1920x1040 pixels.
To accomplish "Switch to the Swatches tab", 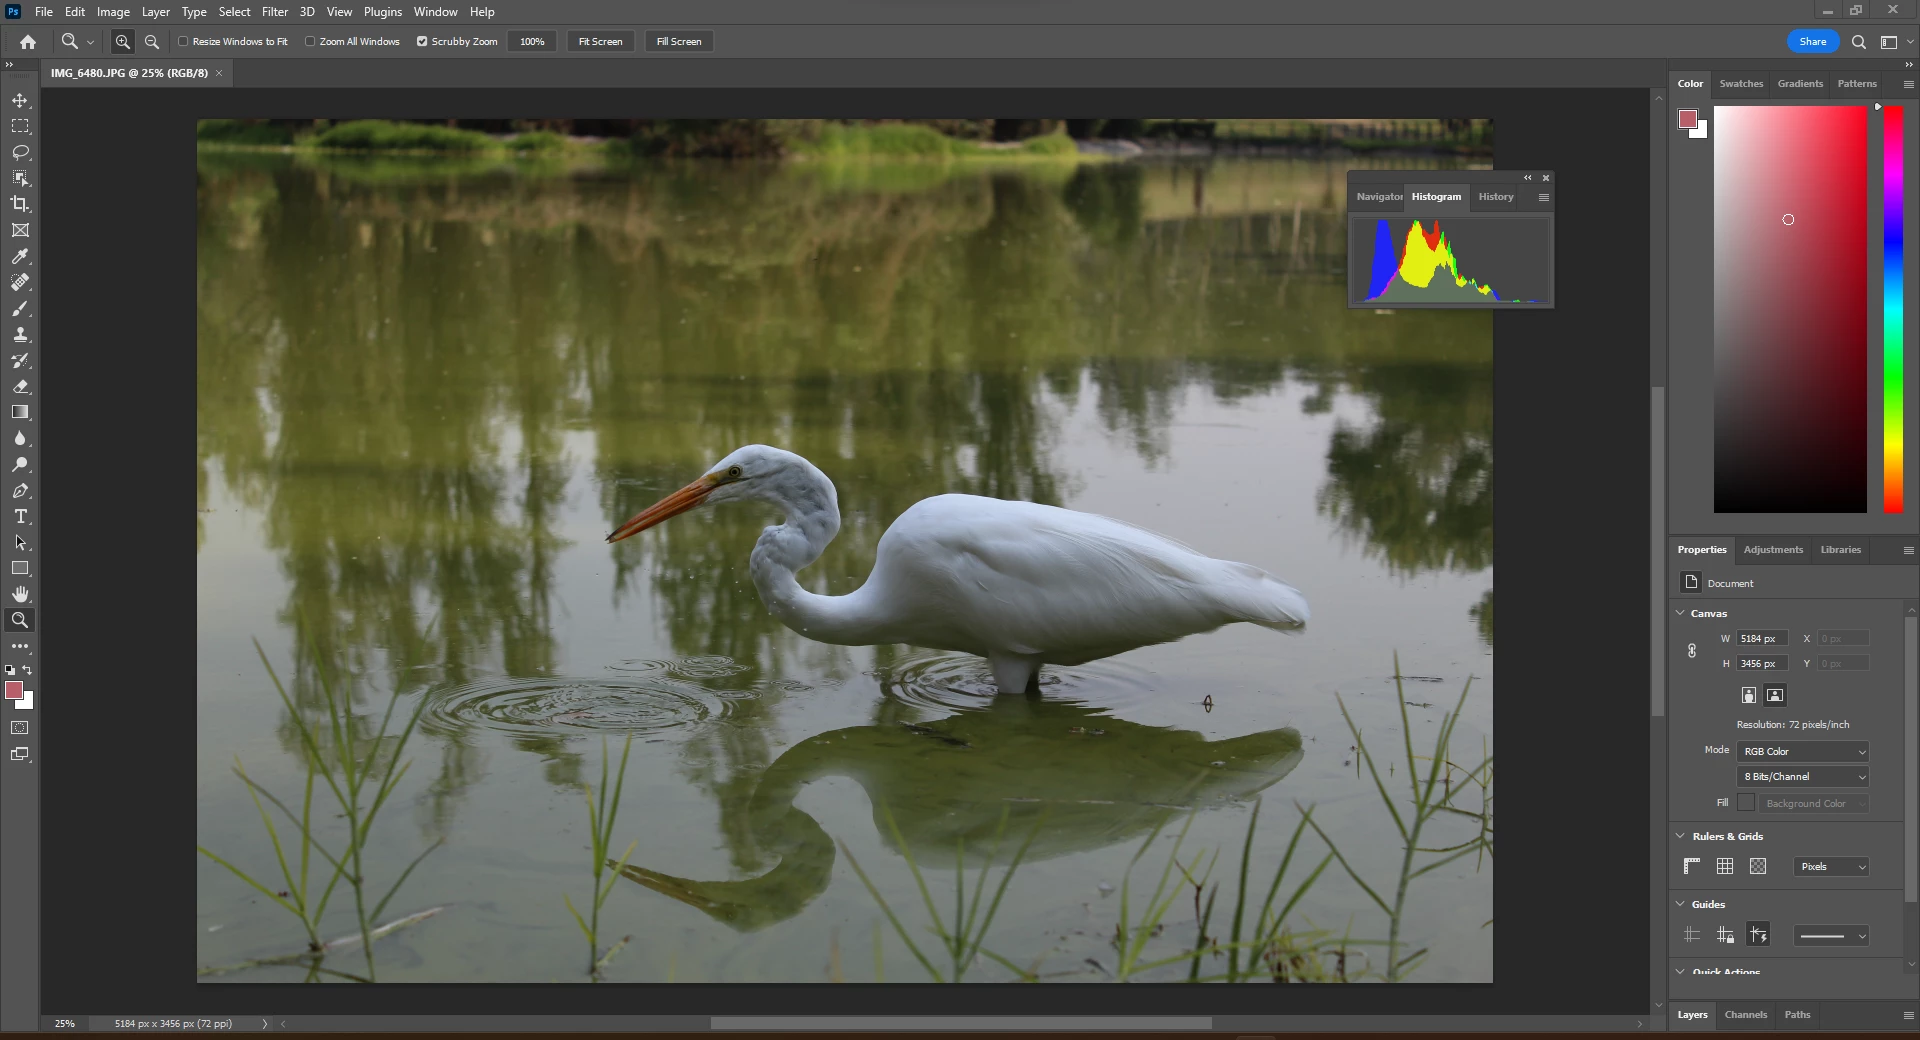I will (1741, 84).
